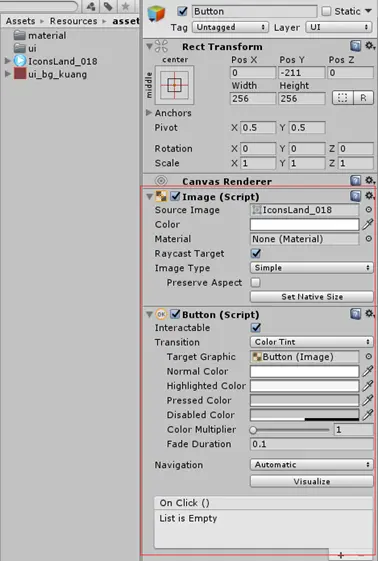The width and height of the screenshot is (378, 561).
Task: Click the Fade Duration field
Action: [311, 444]
